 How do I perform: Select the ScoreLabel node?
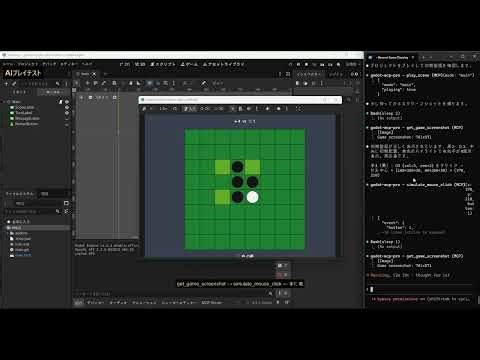(x=25, y=107)
